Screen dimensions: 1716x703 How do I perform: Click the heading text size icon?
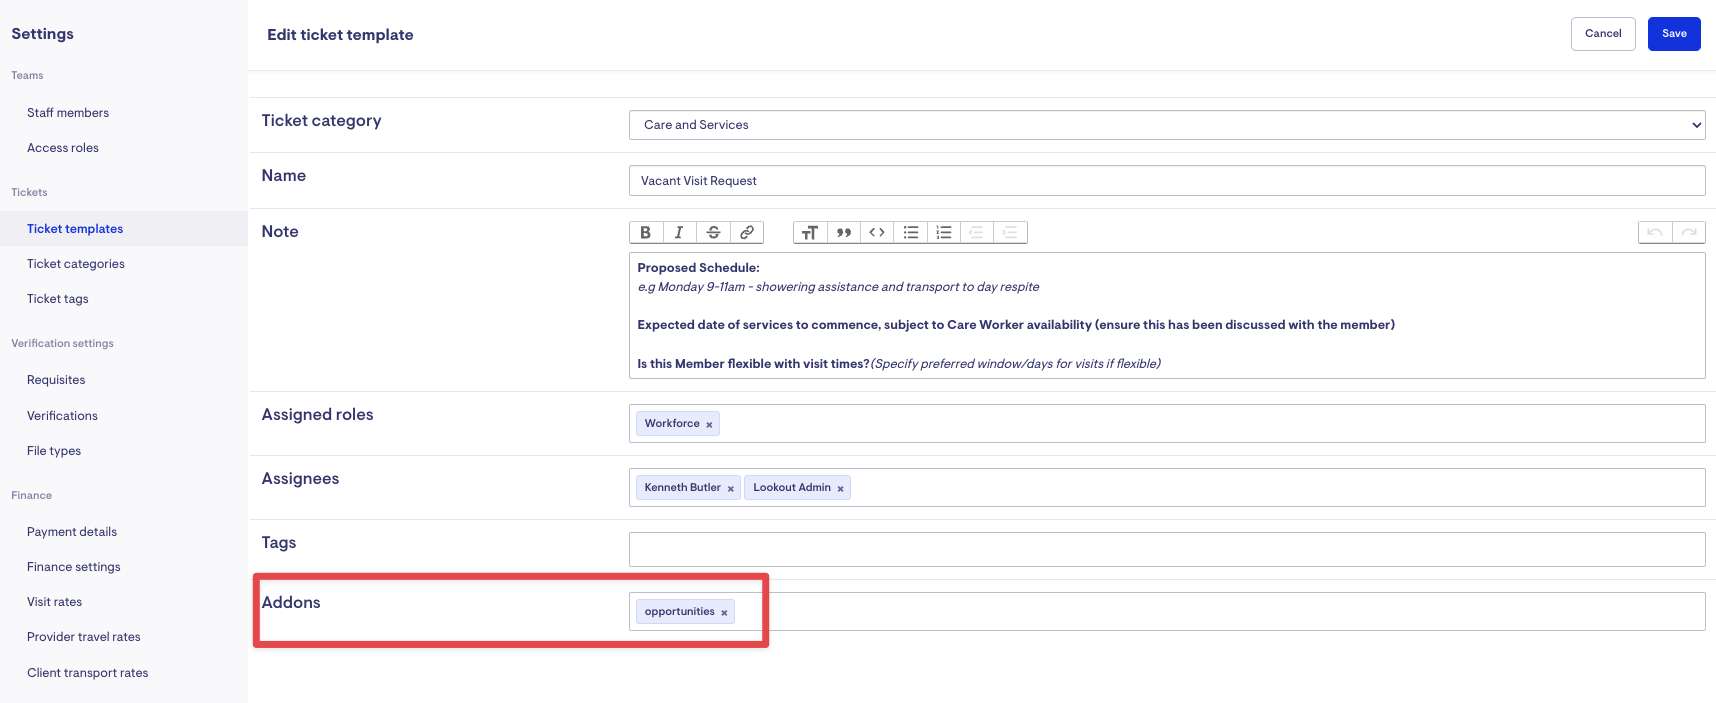[810, 233]
